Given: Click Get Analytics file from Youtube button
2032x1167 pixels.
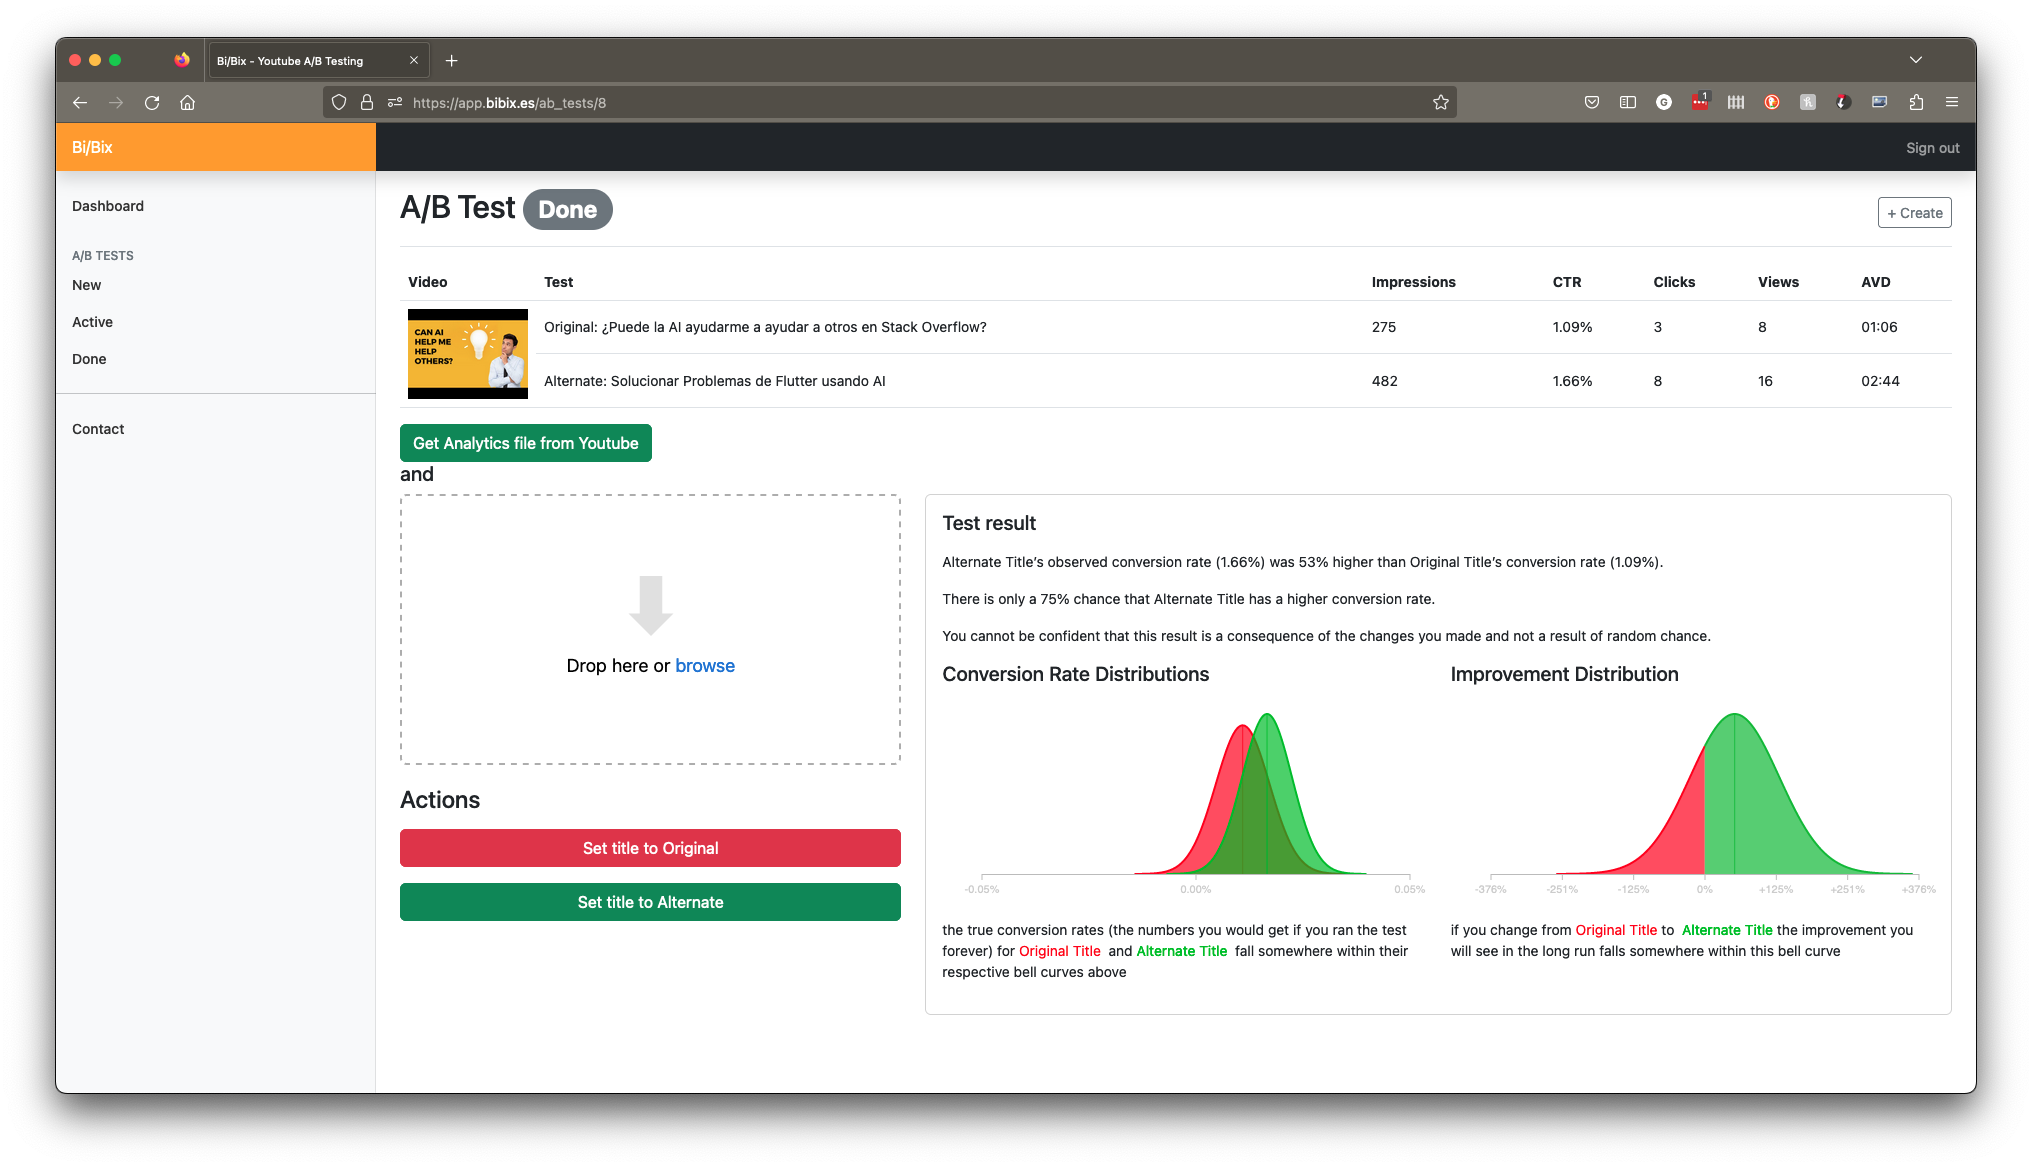Looking at the screenshot, I should [x=526, y=443].
